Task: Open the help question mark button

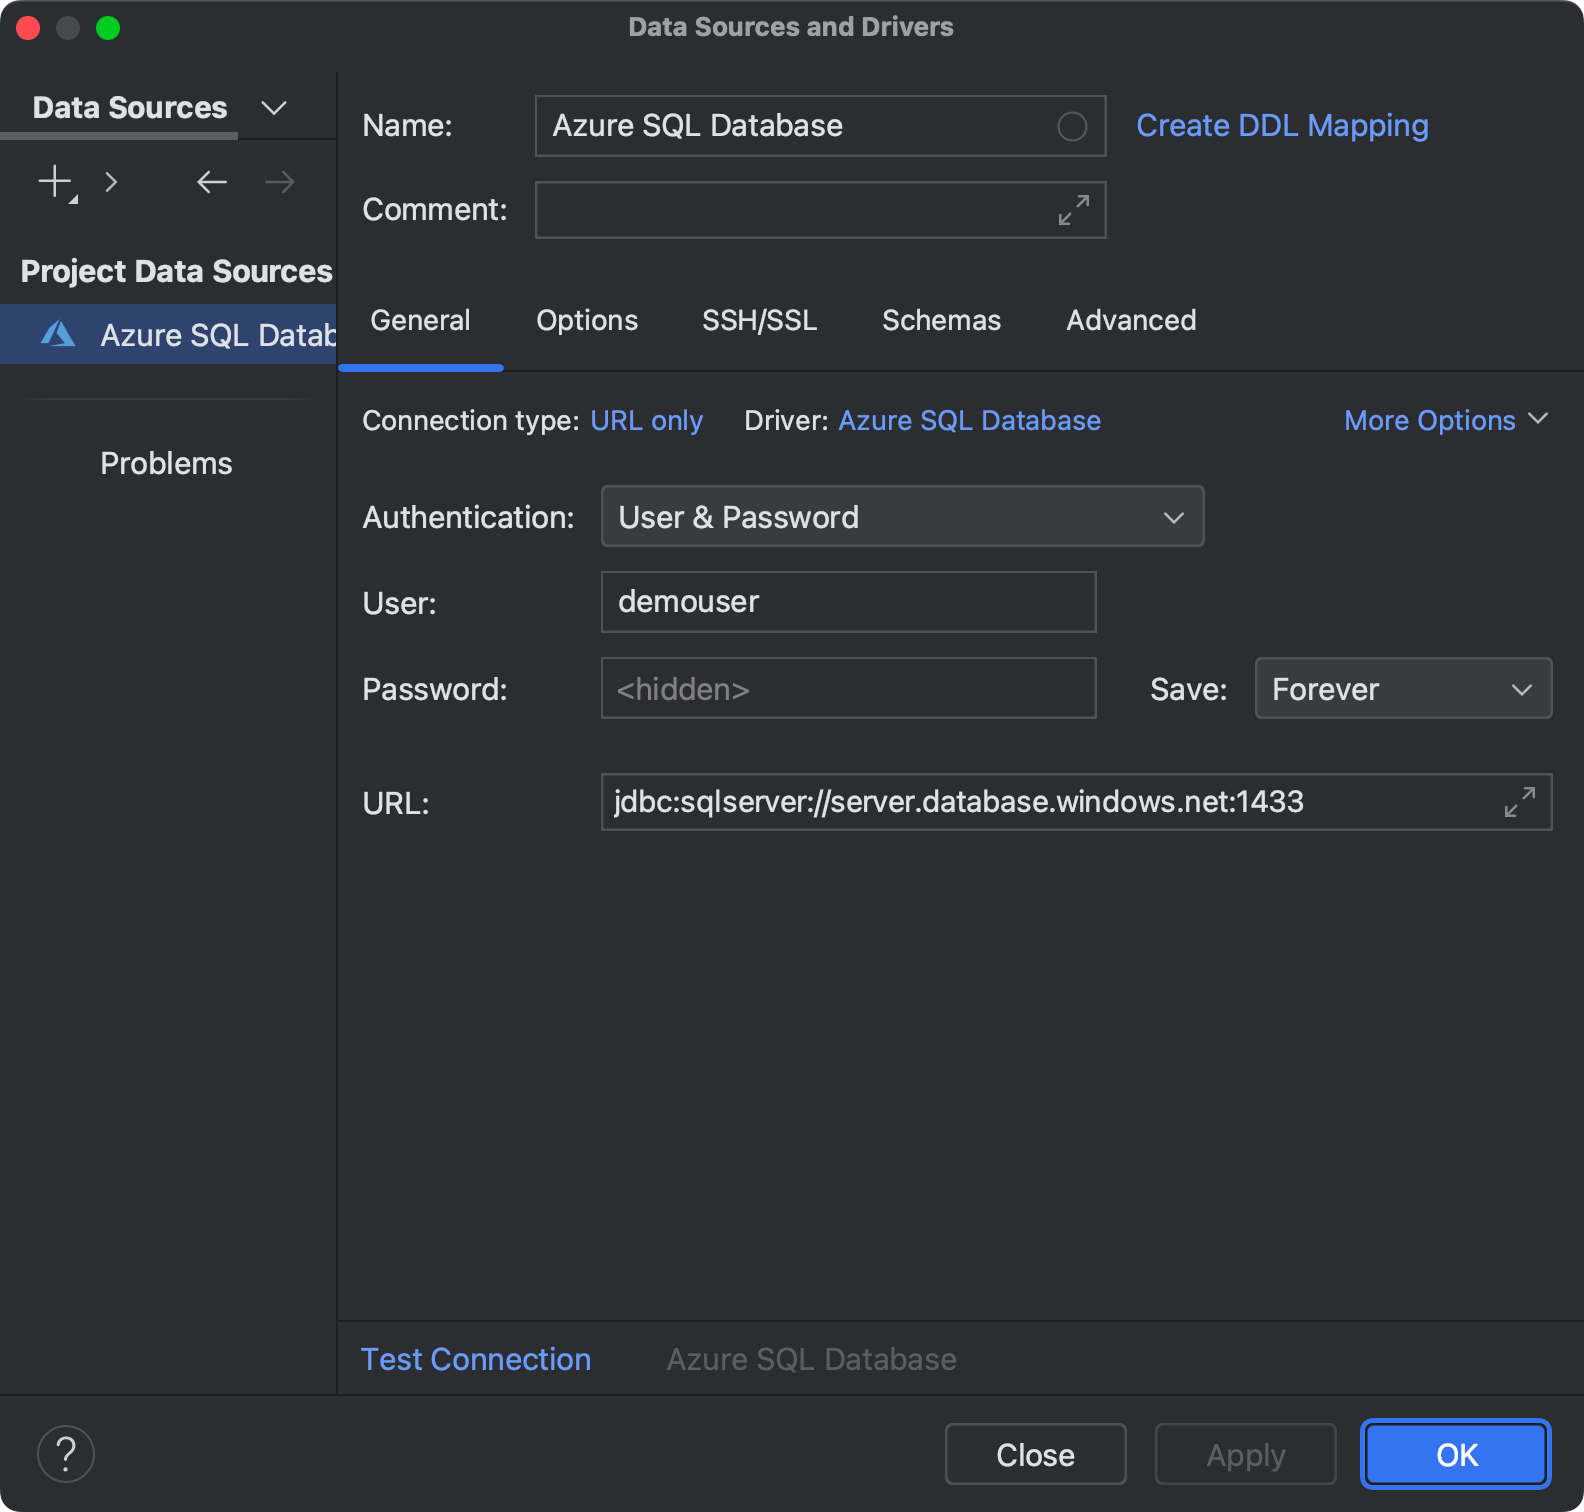Action: coord(66,1454)
